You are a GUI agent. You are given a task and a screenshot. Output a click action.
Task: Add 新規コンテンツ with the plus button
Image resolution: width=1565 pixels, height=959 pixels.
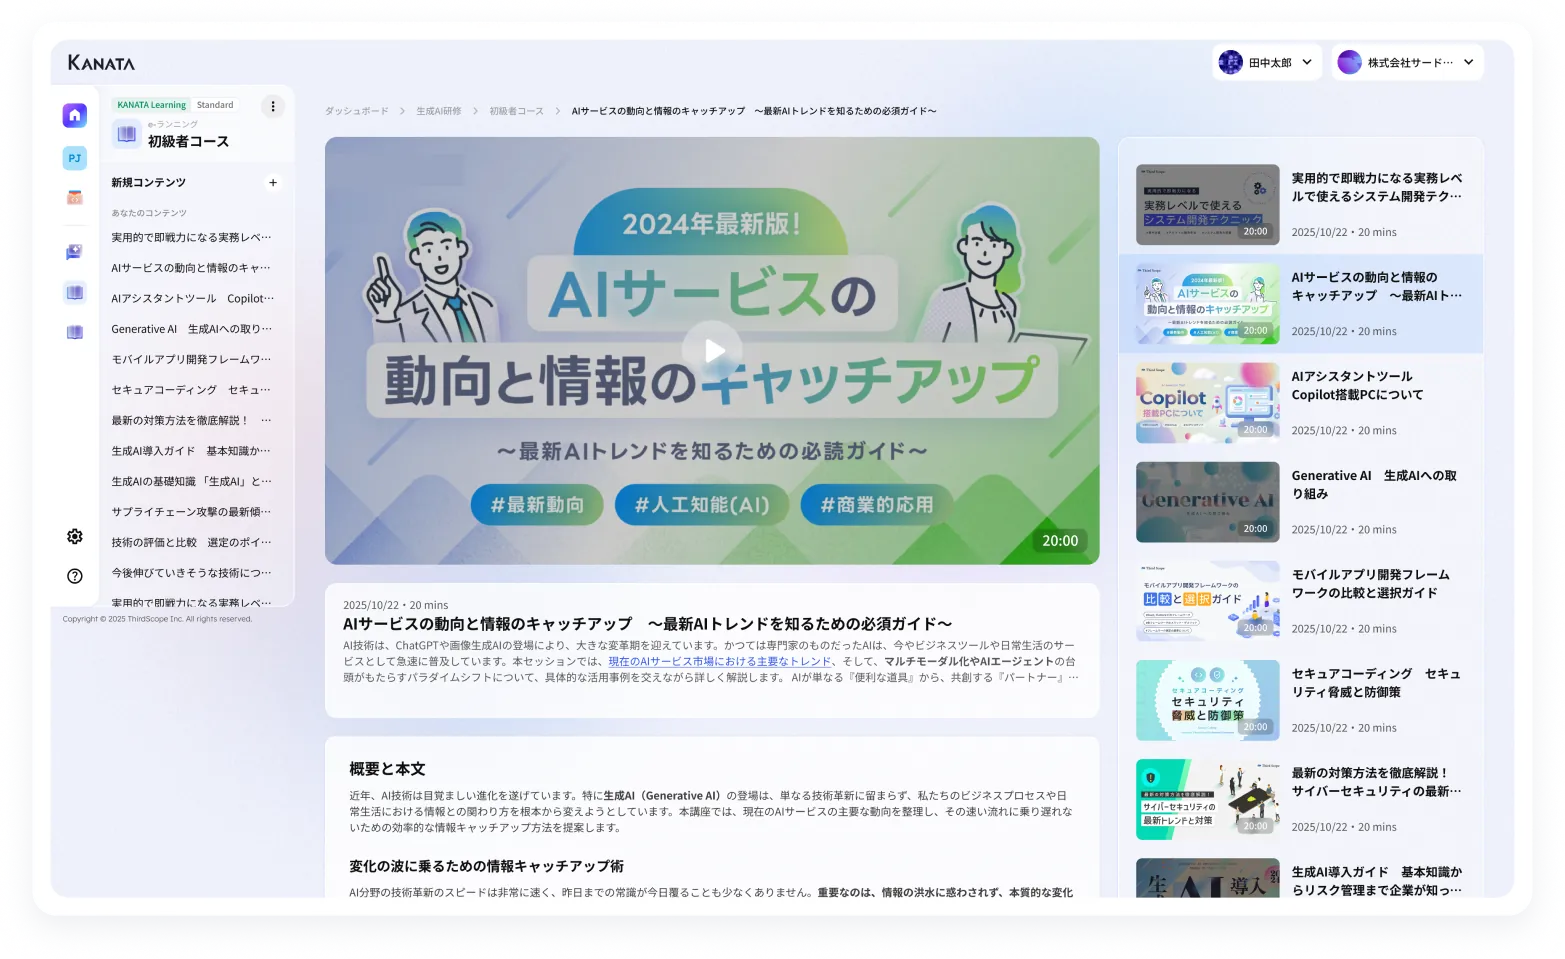point(272,183)
